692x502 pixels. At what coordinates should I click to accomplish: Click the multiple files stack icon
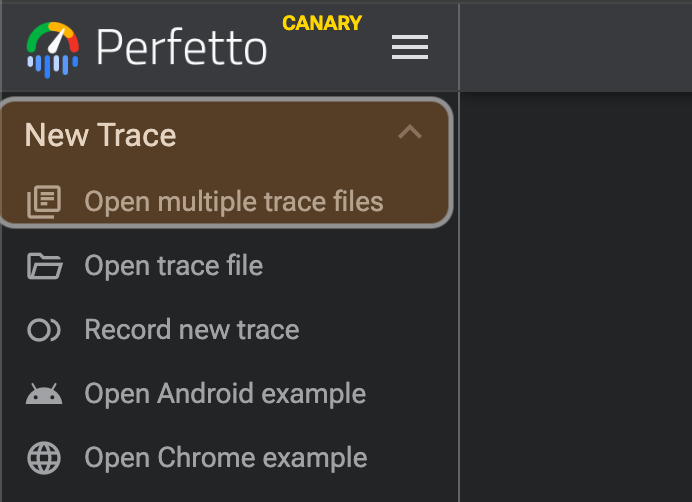click(x=44, y=202)
